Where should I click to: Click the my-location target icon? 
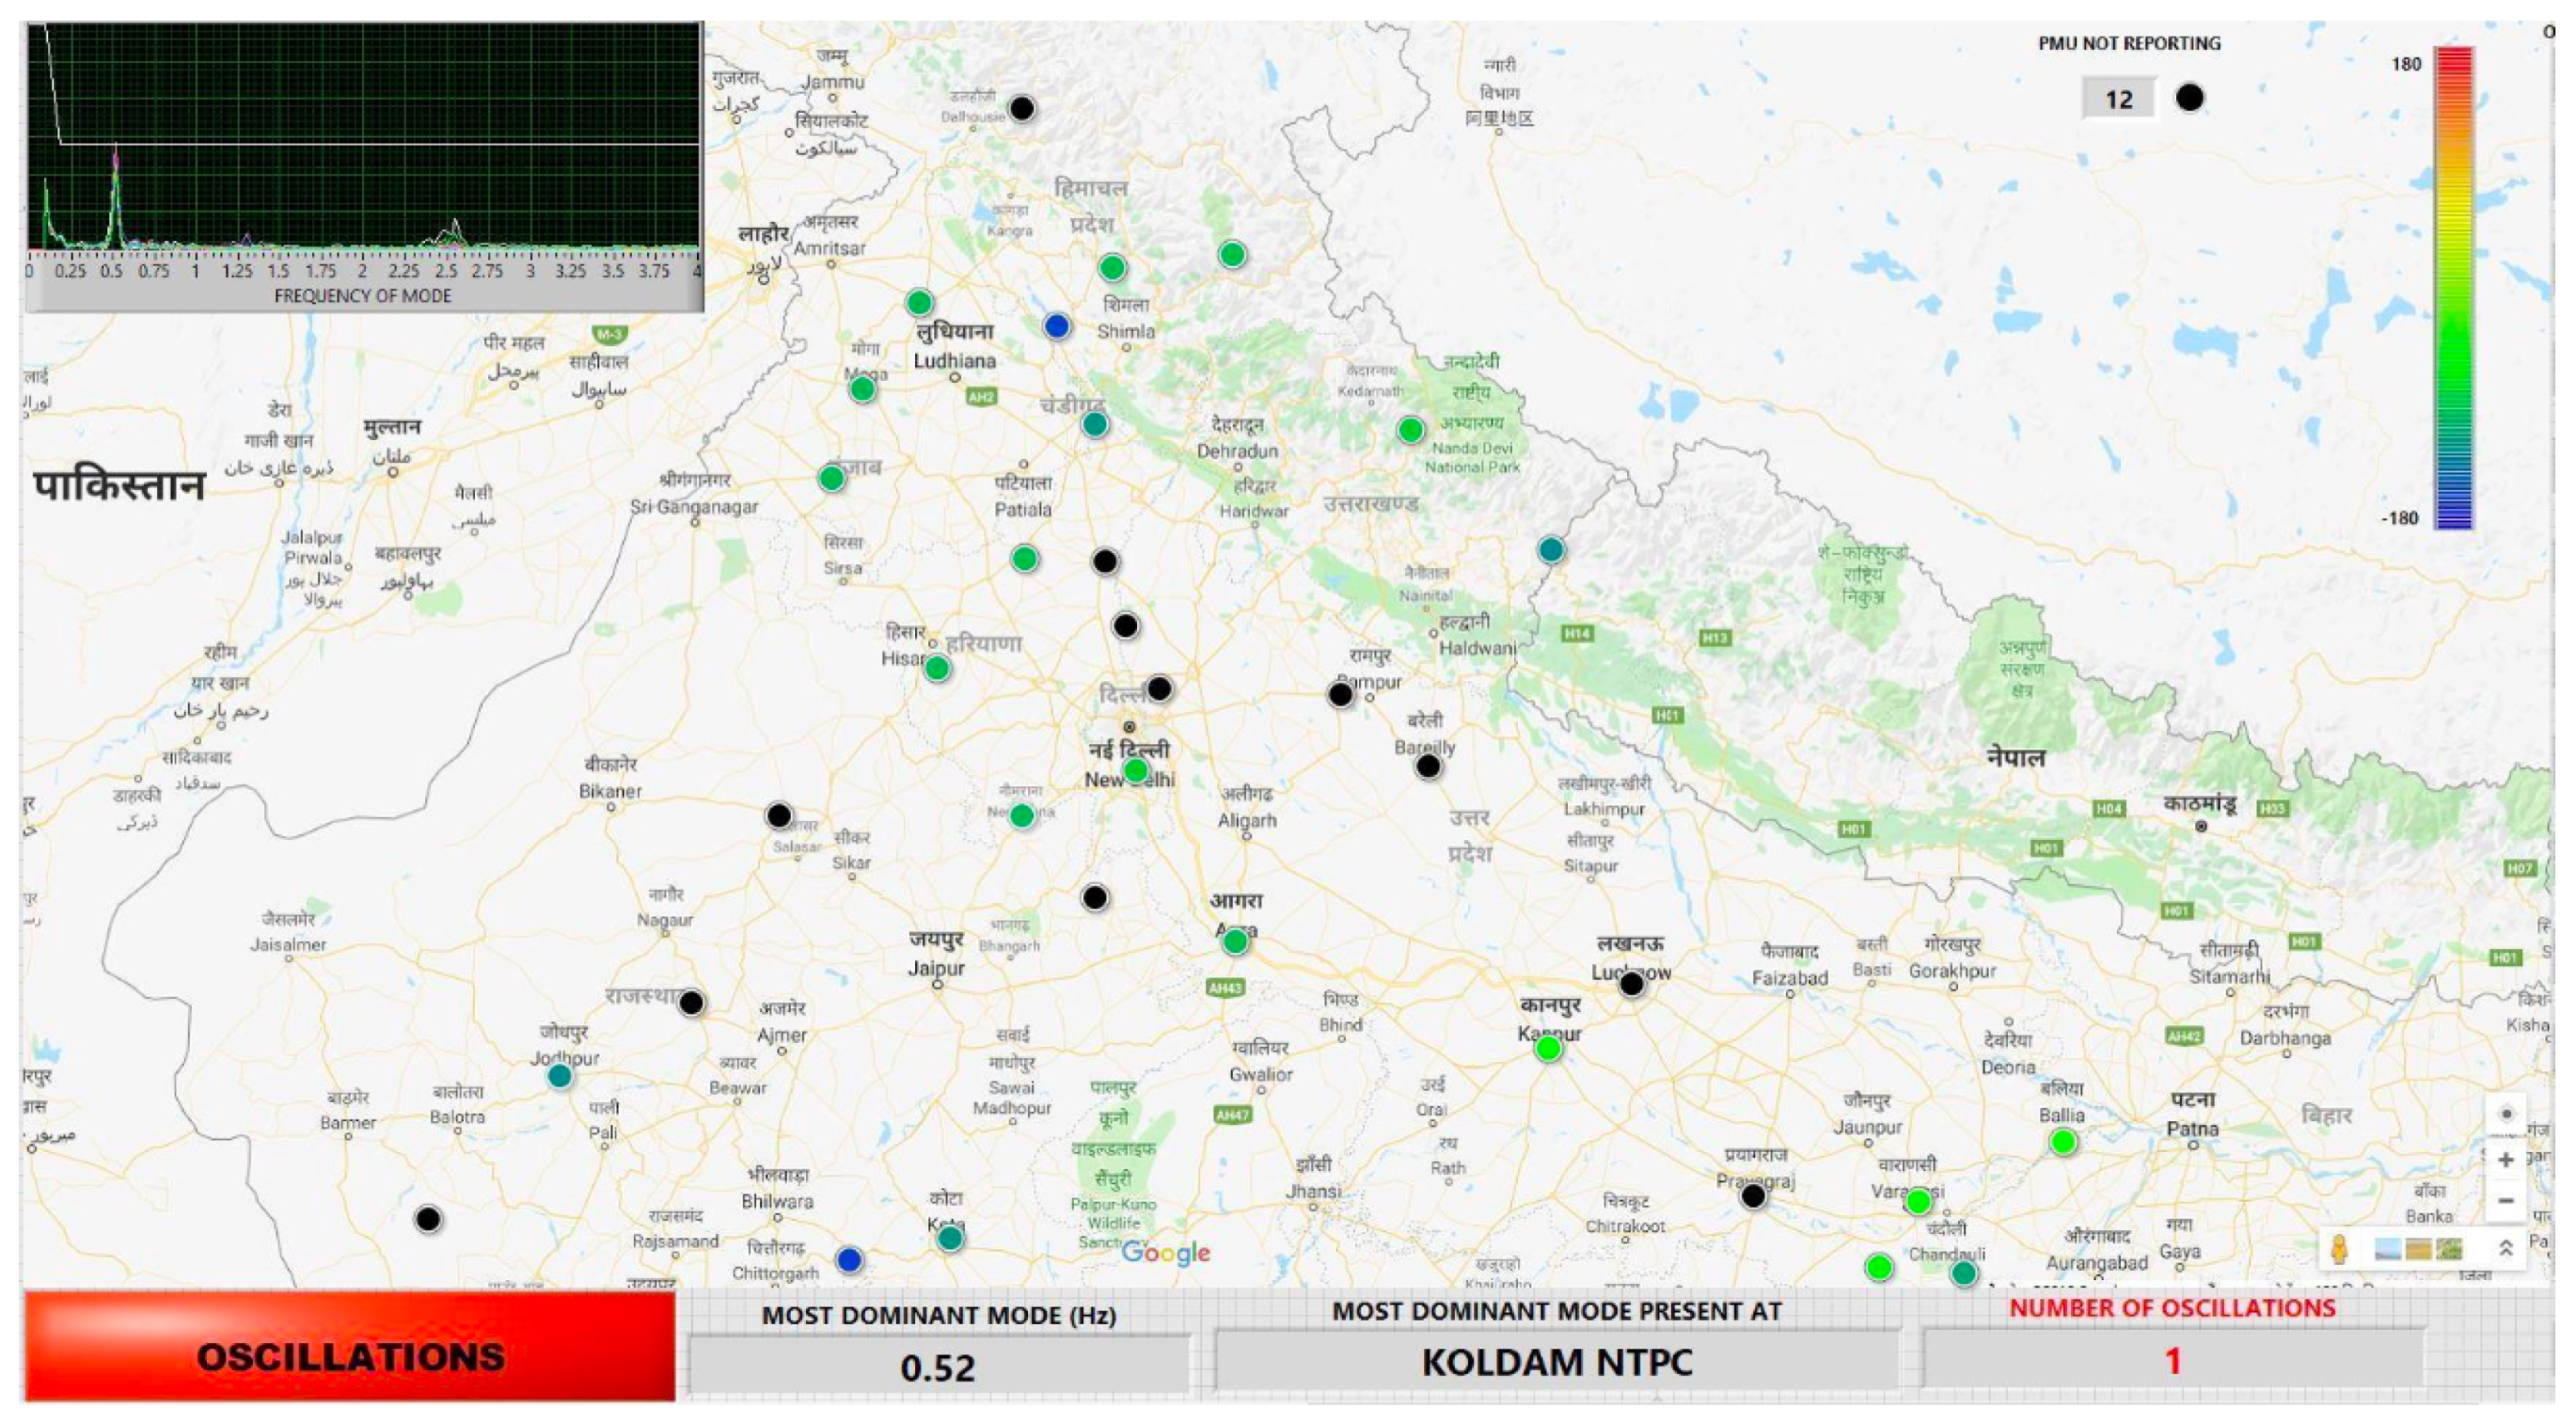(2505, 1114)
